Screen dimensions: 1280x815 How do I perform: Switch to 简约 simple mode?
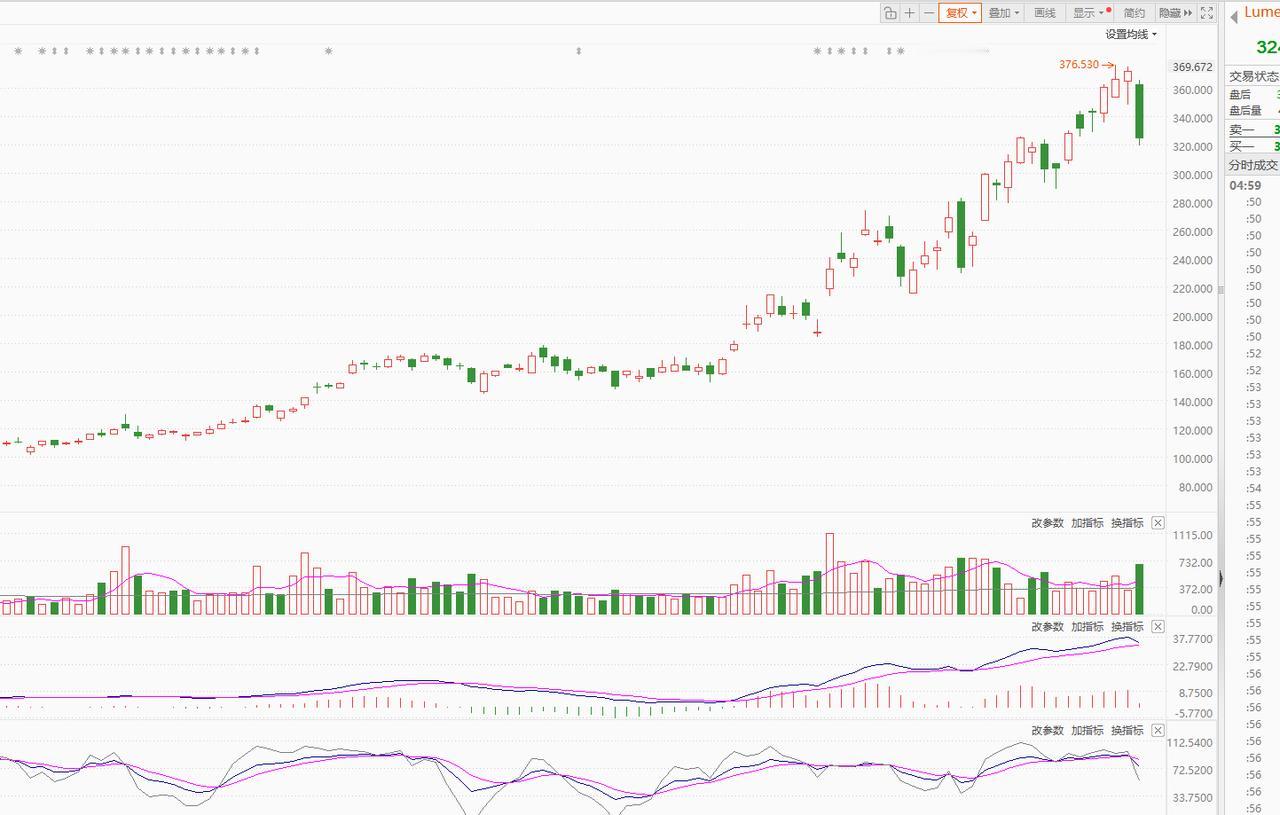pyautogui.click(x=1134, y=13)
